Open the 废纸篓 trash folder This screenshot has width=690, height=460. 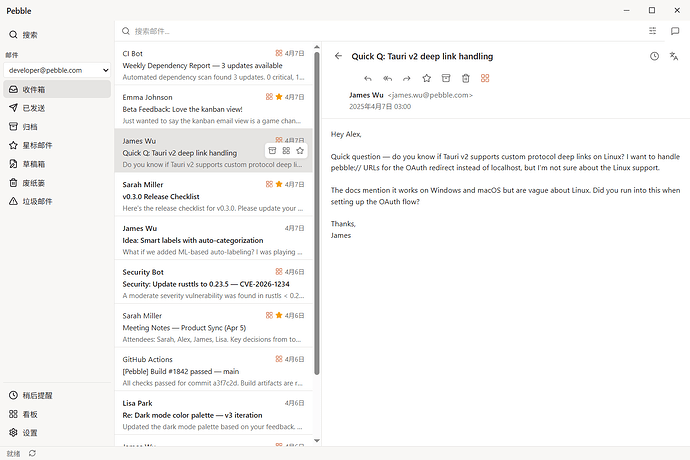pyautogui.click(x=57, y=183)
